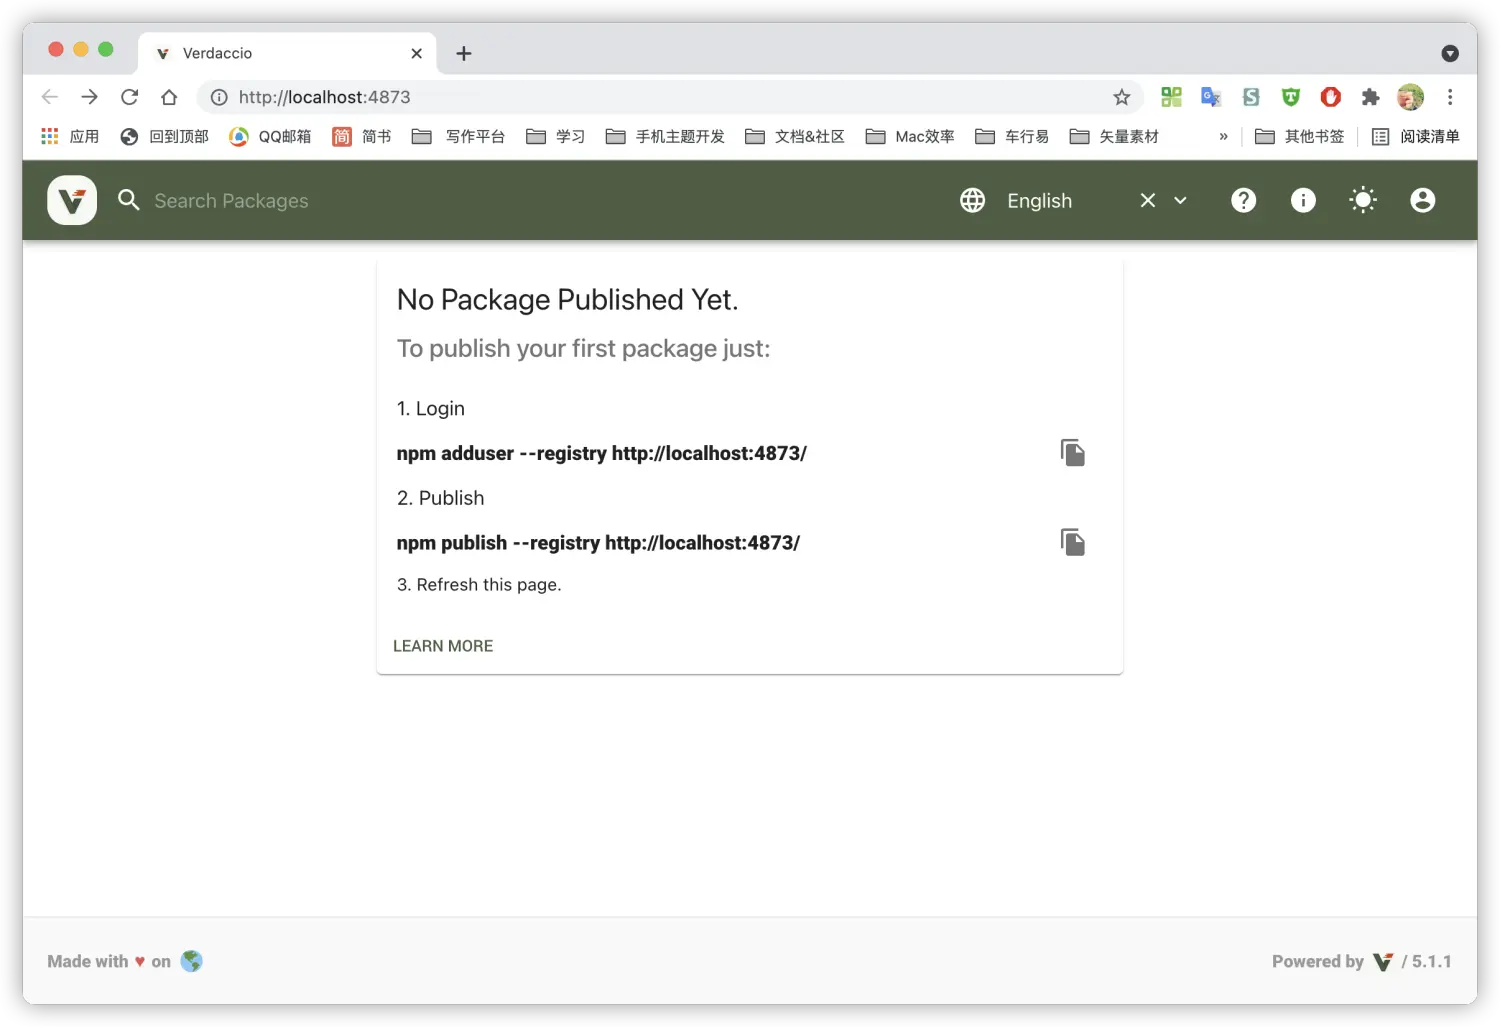Toggle the dark/light theme mode
The height and width of the screenshot is (1027, 1500).
click(1363, 200)
